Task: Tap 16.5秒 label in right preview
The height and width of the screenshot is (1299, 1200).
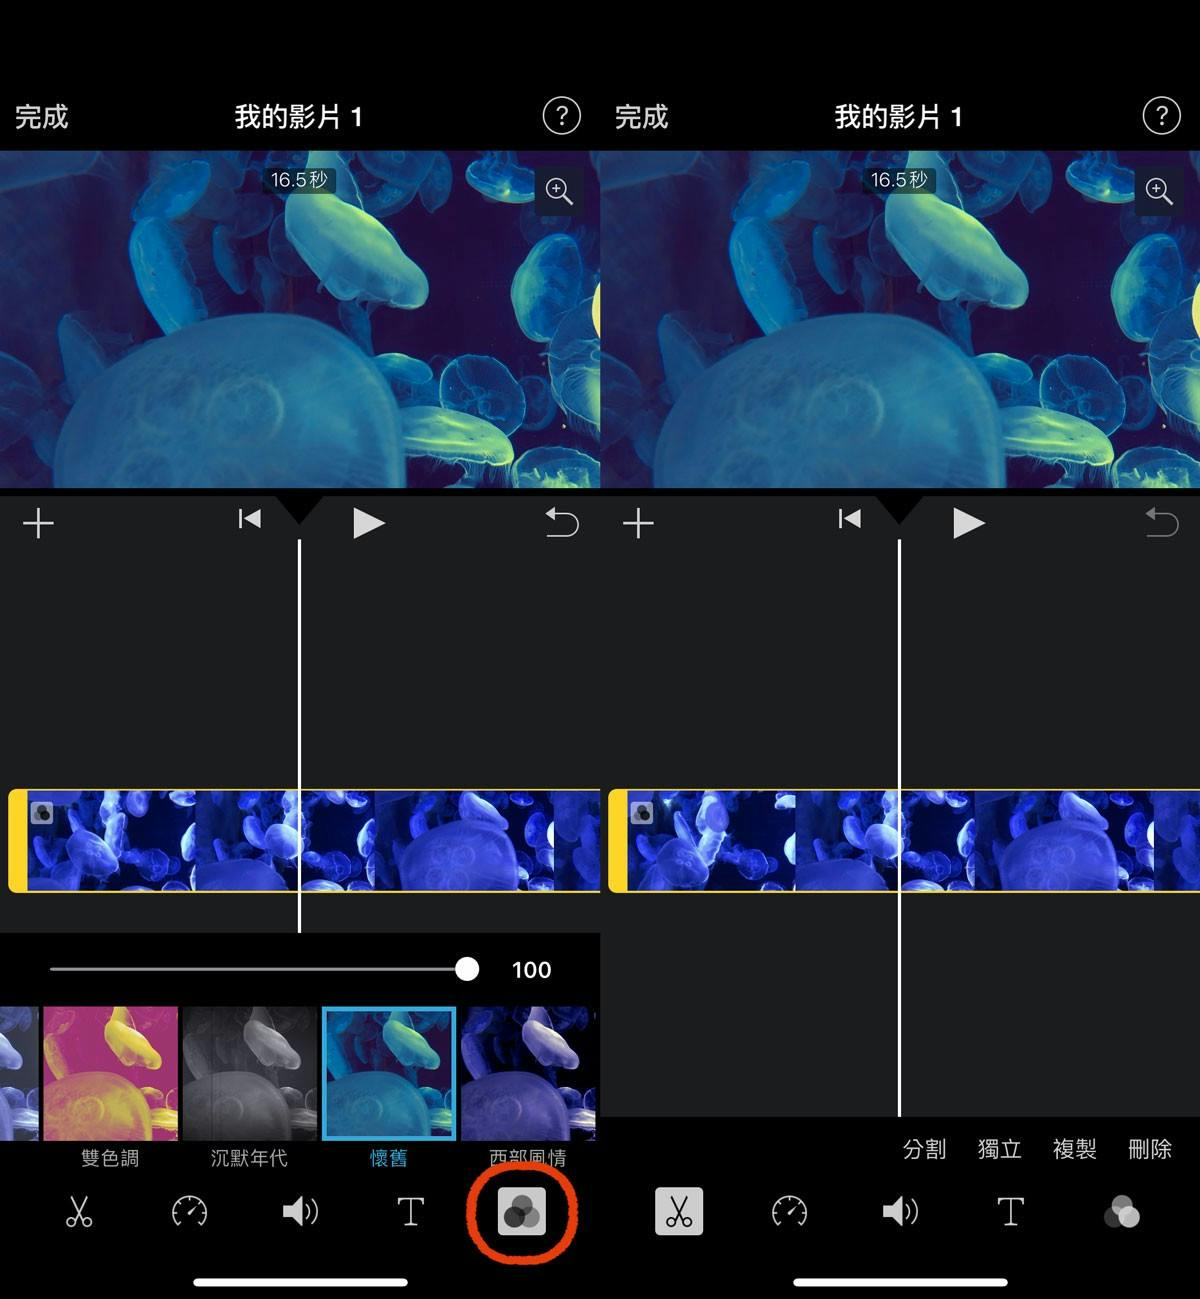Action: (x=899, y=180)
